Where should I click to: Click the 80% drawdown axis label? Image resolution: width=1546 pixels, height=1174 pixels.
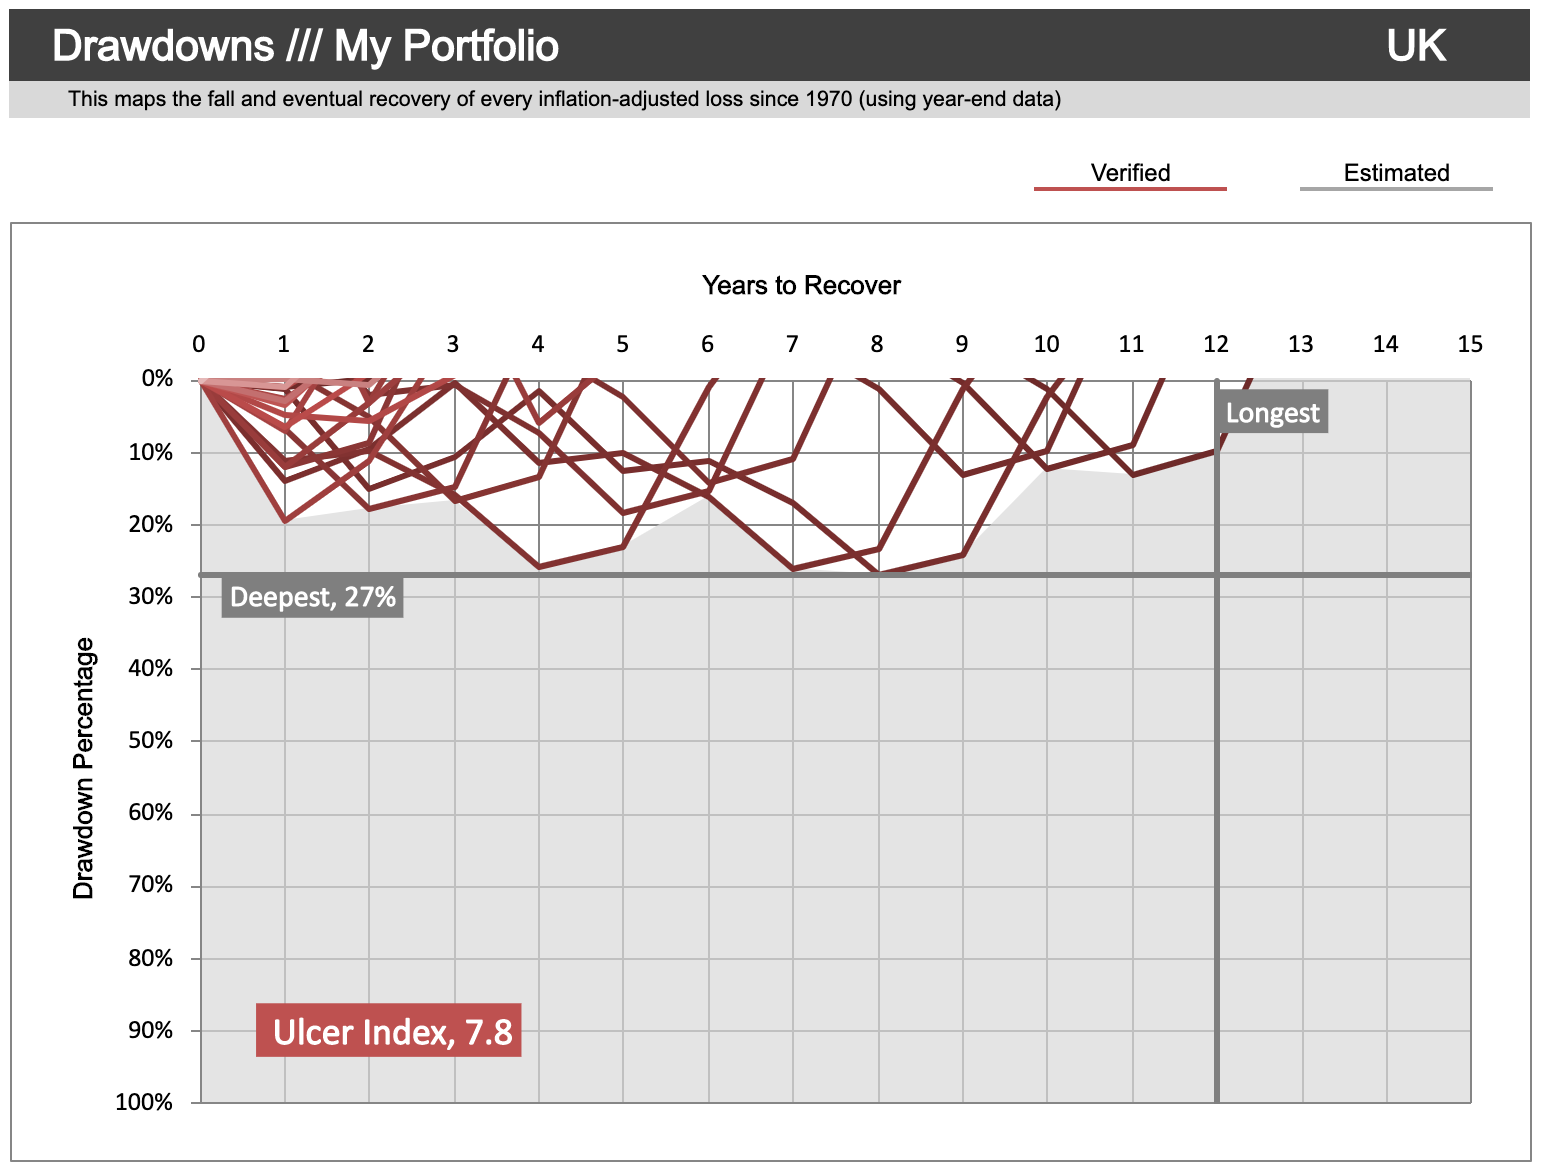[150, 958]
